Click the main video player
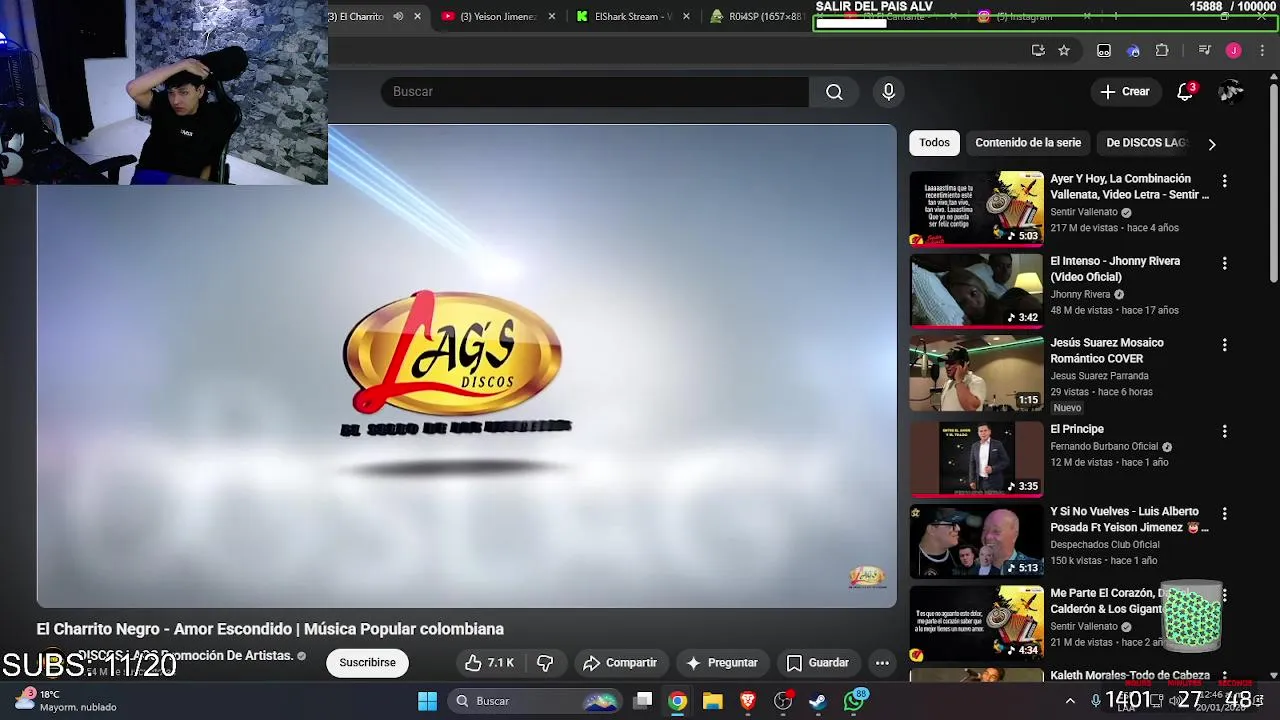1280x720 pixels. click(467, 366)
